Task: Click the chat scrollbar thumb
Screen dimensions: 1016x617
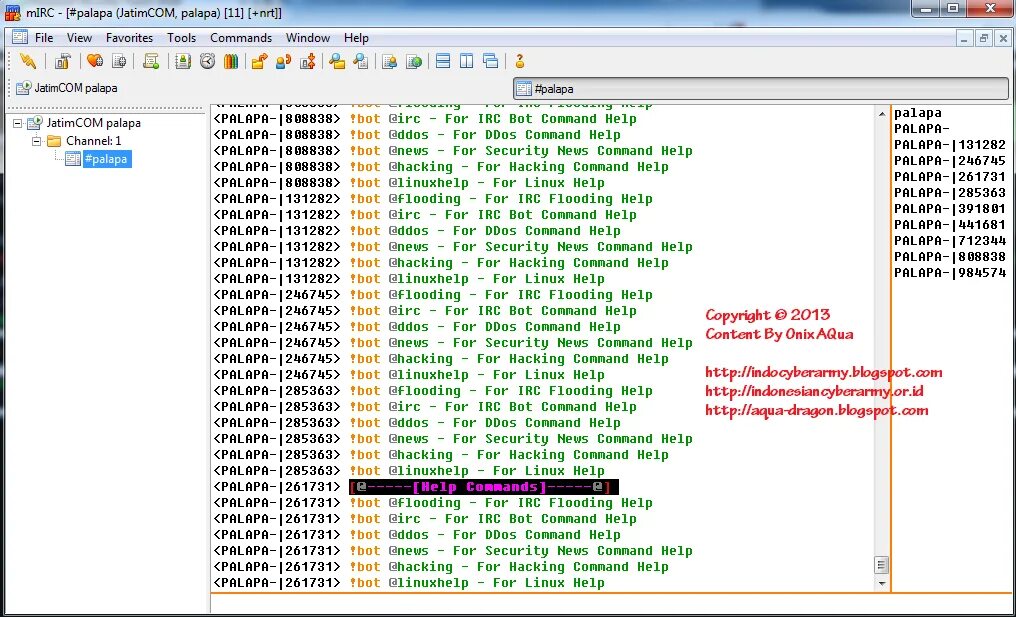Action: [881, 565]
